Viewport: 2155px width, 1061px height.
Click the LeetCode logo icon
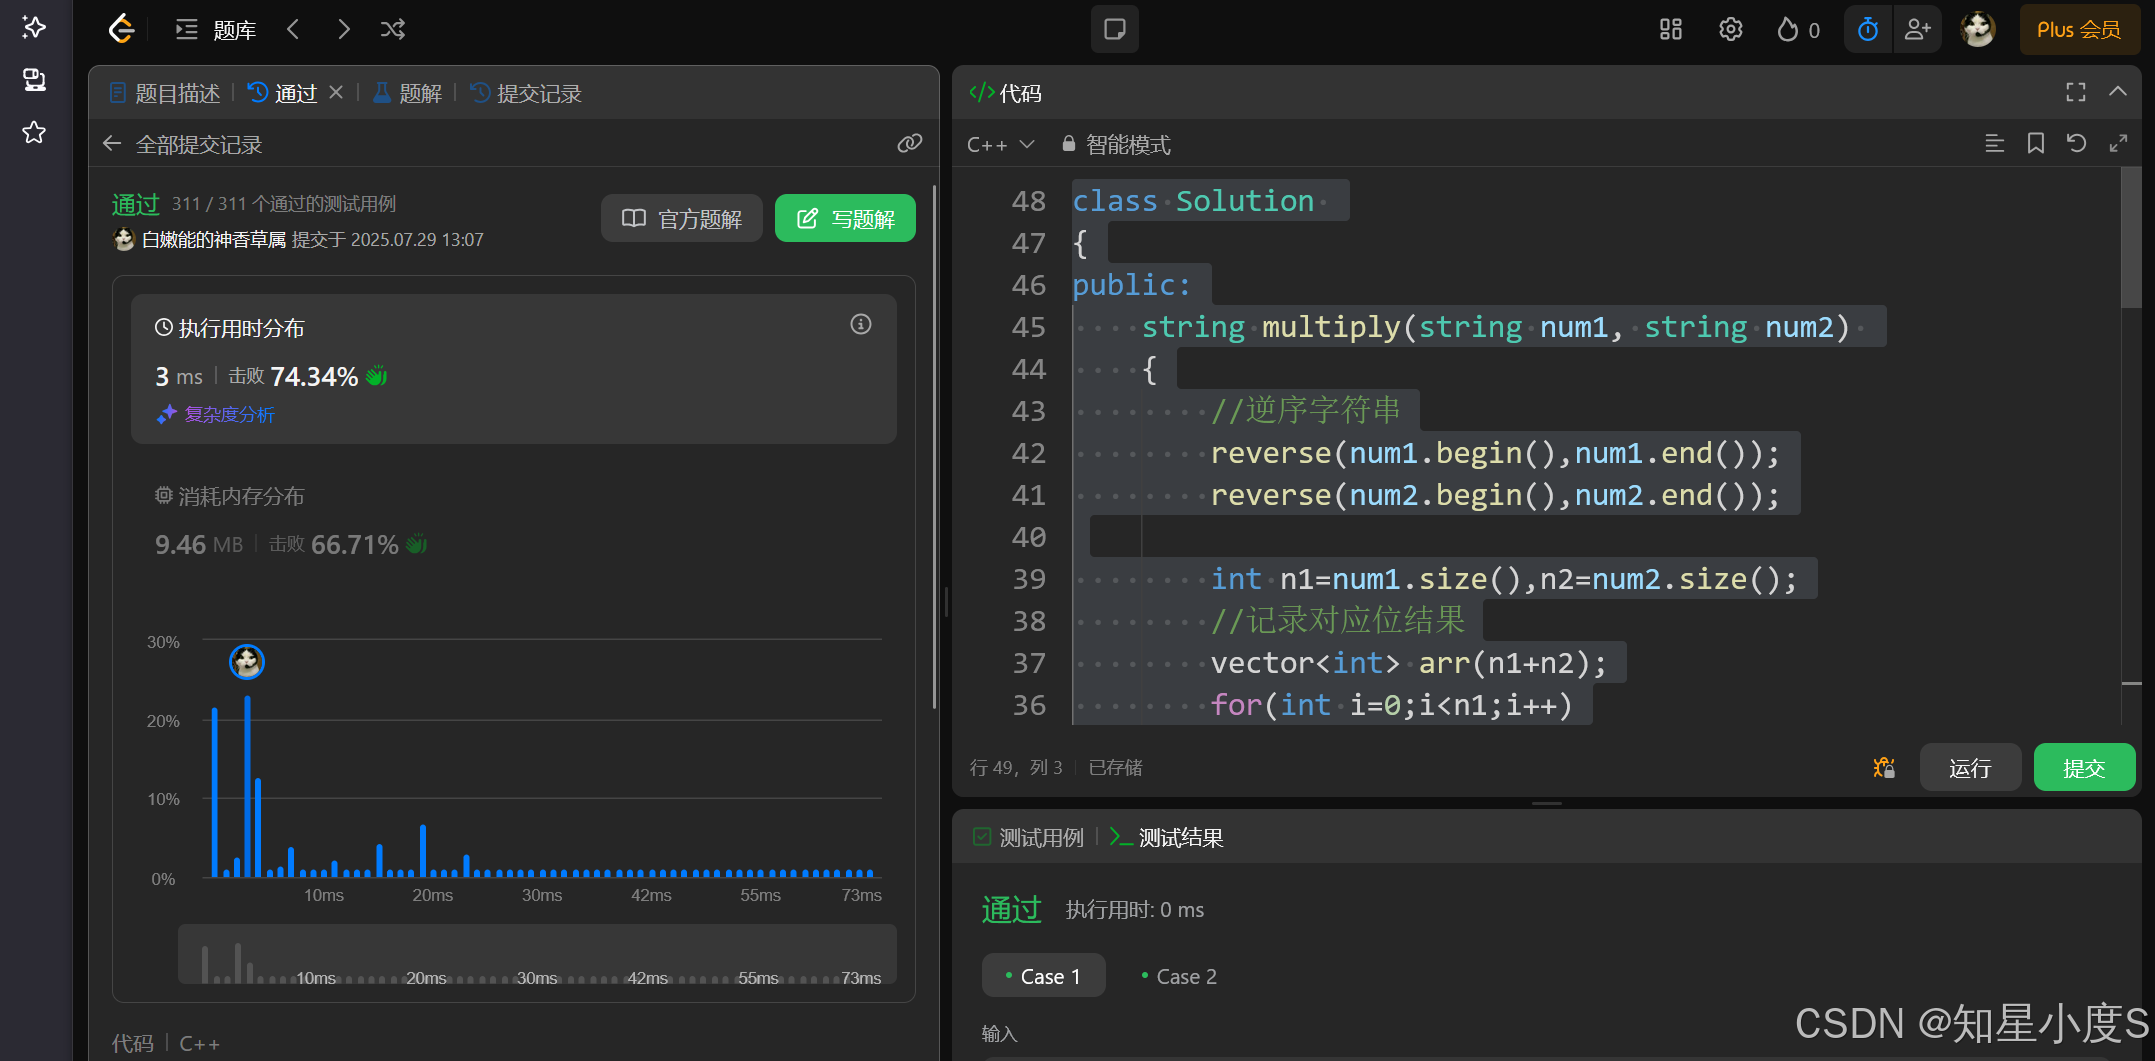tap(121, 29)
